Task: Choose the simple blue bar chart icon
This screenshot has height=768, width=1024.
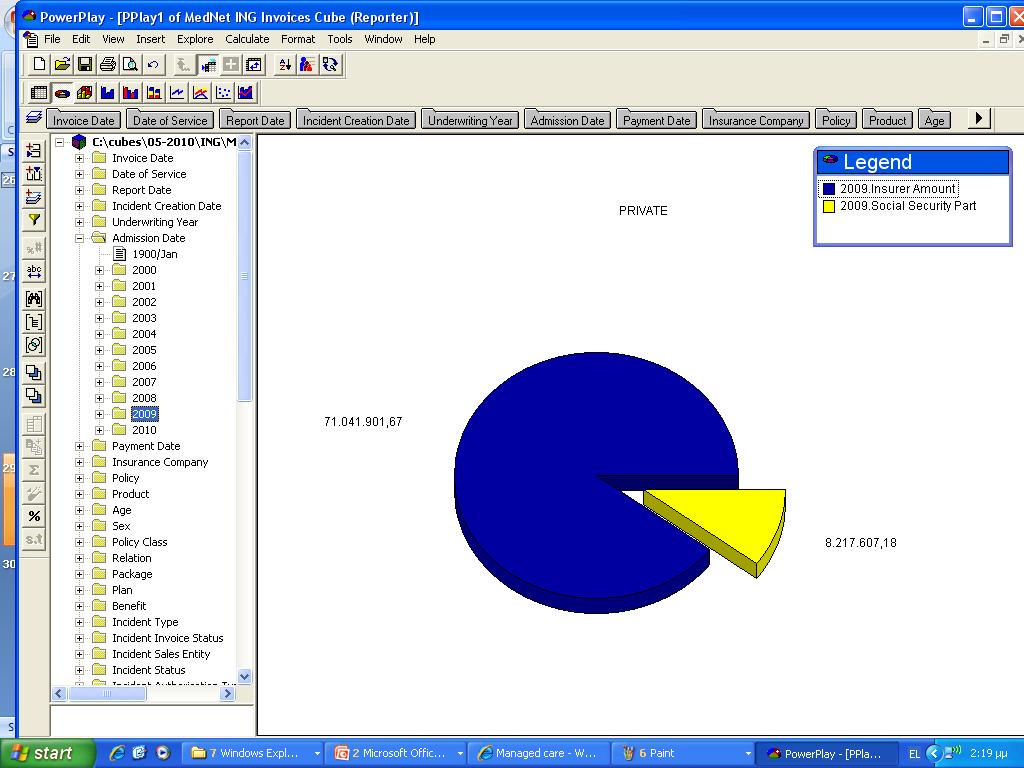Action: point(108,93)
